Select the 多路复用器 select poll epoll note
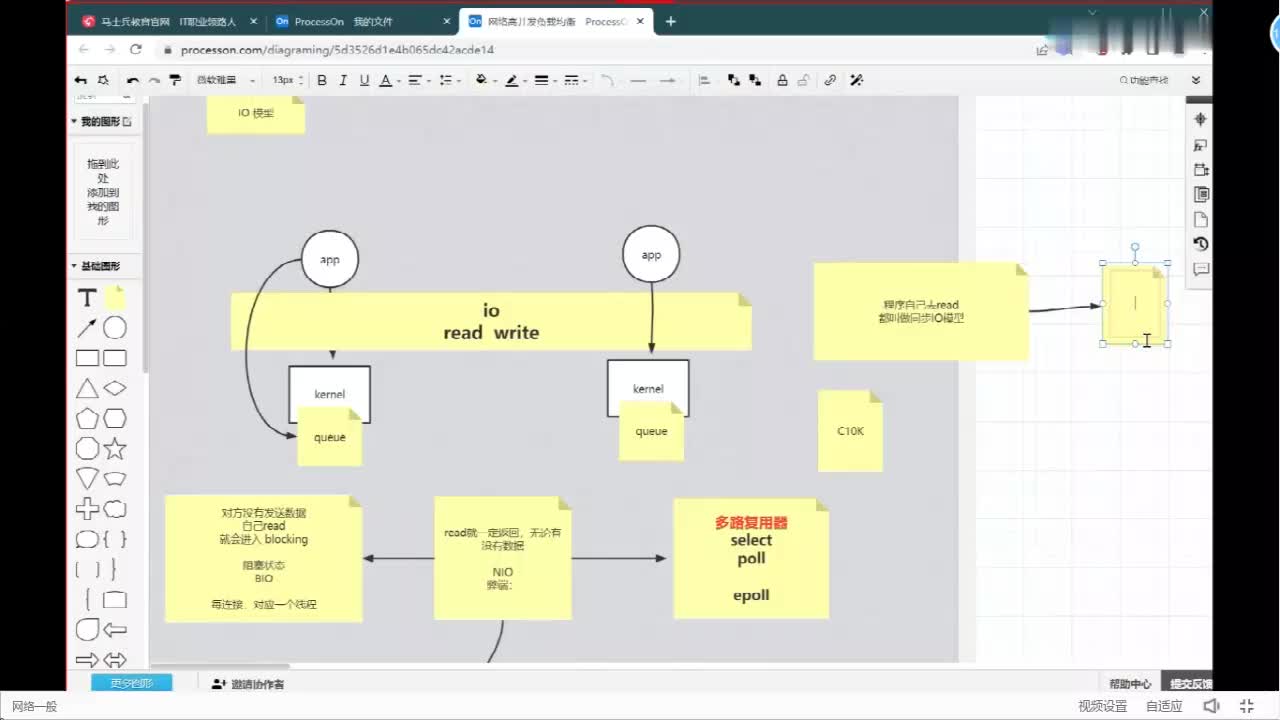This screenshot has height=720, width=1280. (x=751, y=558)
